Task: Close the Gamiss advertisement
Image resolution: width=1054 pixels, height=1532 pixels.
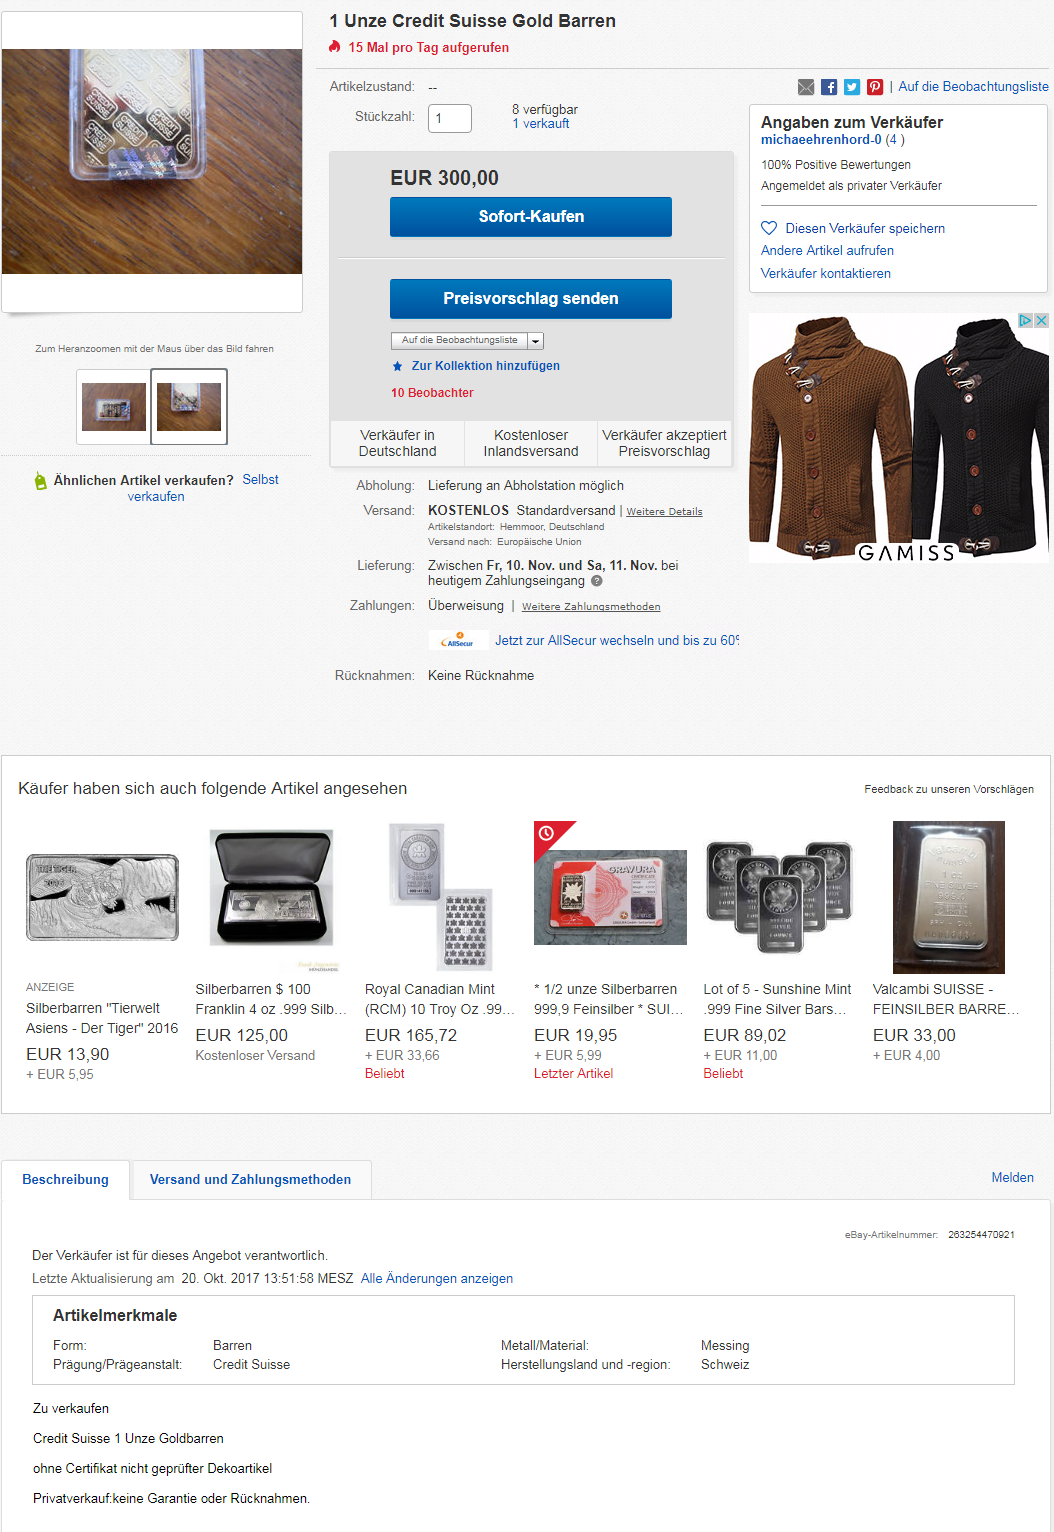Action: pyautogui.click(x=1041, y=321)
